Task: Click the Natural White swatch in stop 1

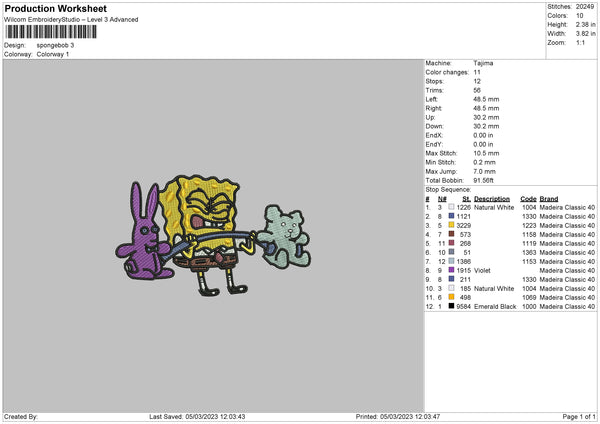Action: tap(451, 207)
